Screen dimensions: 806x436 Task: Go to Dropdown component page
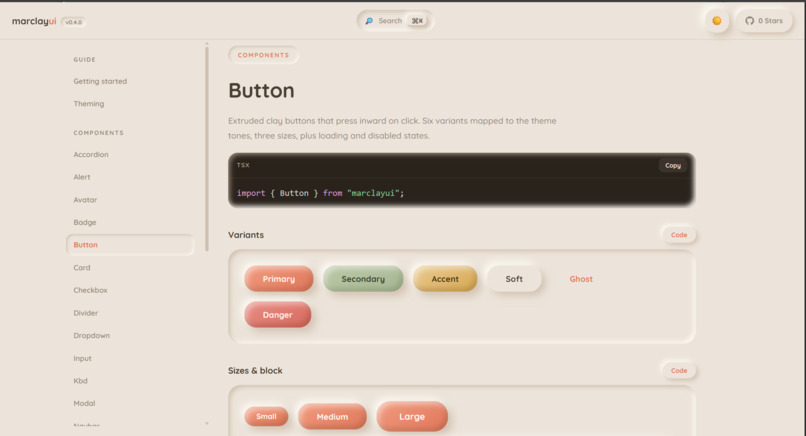[91, 335]
